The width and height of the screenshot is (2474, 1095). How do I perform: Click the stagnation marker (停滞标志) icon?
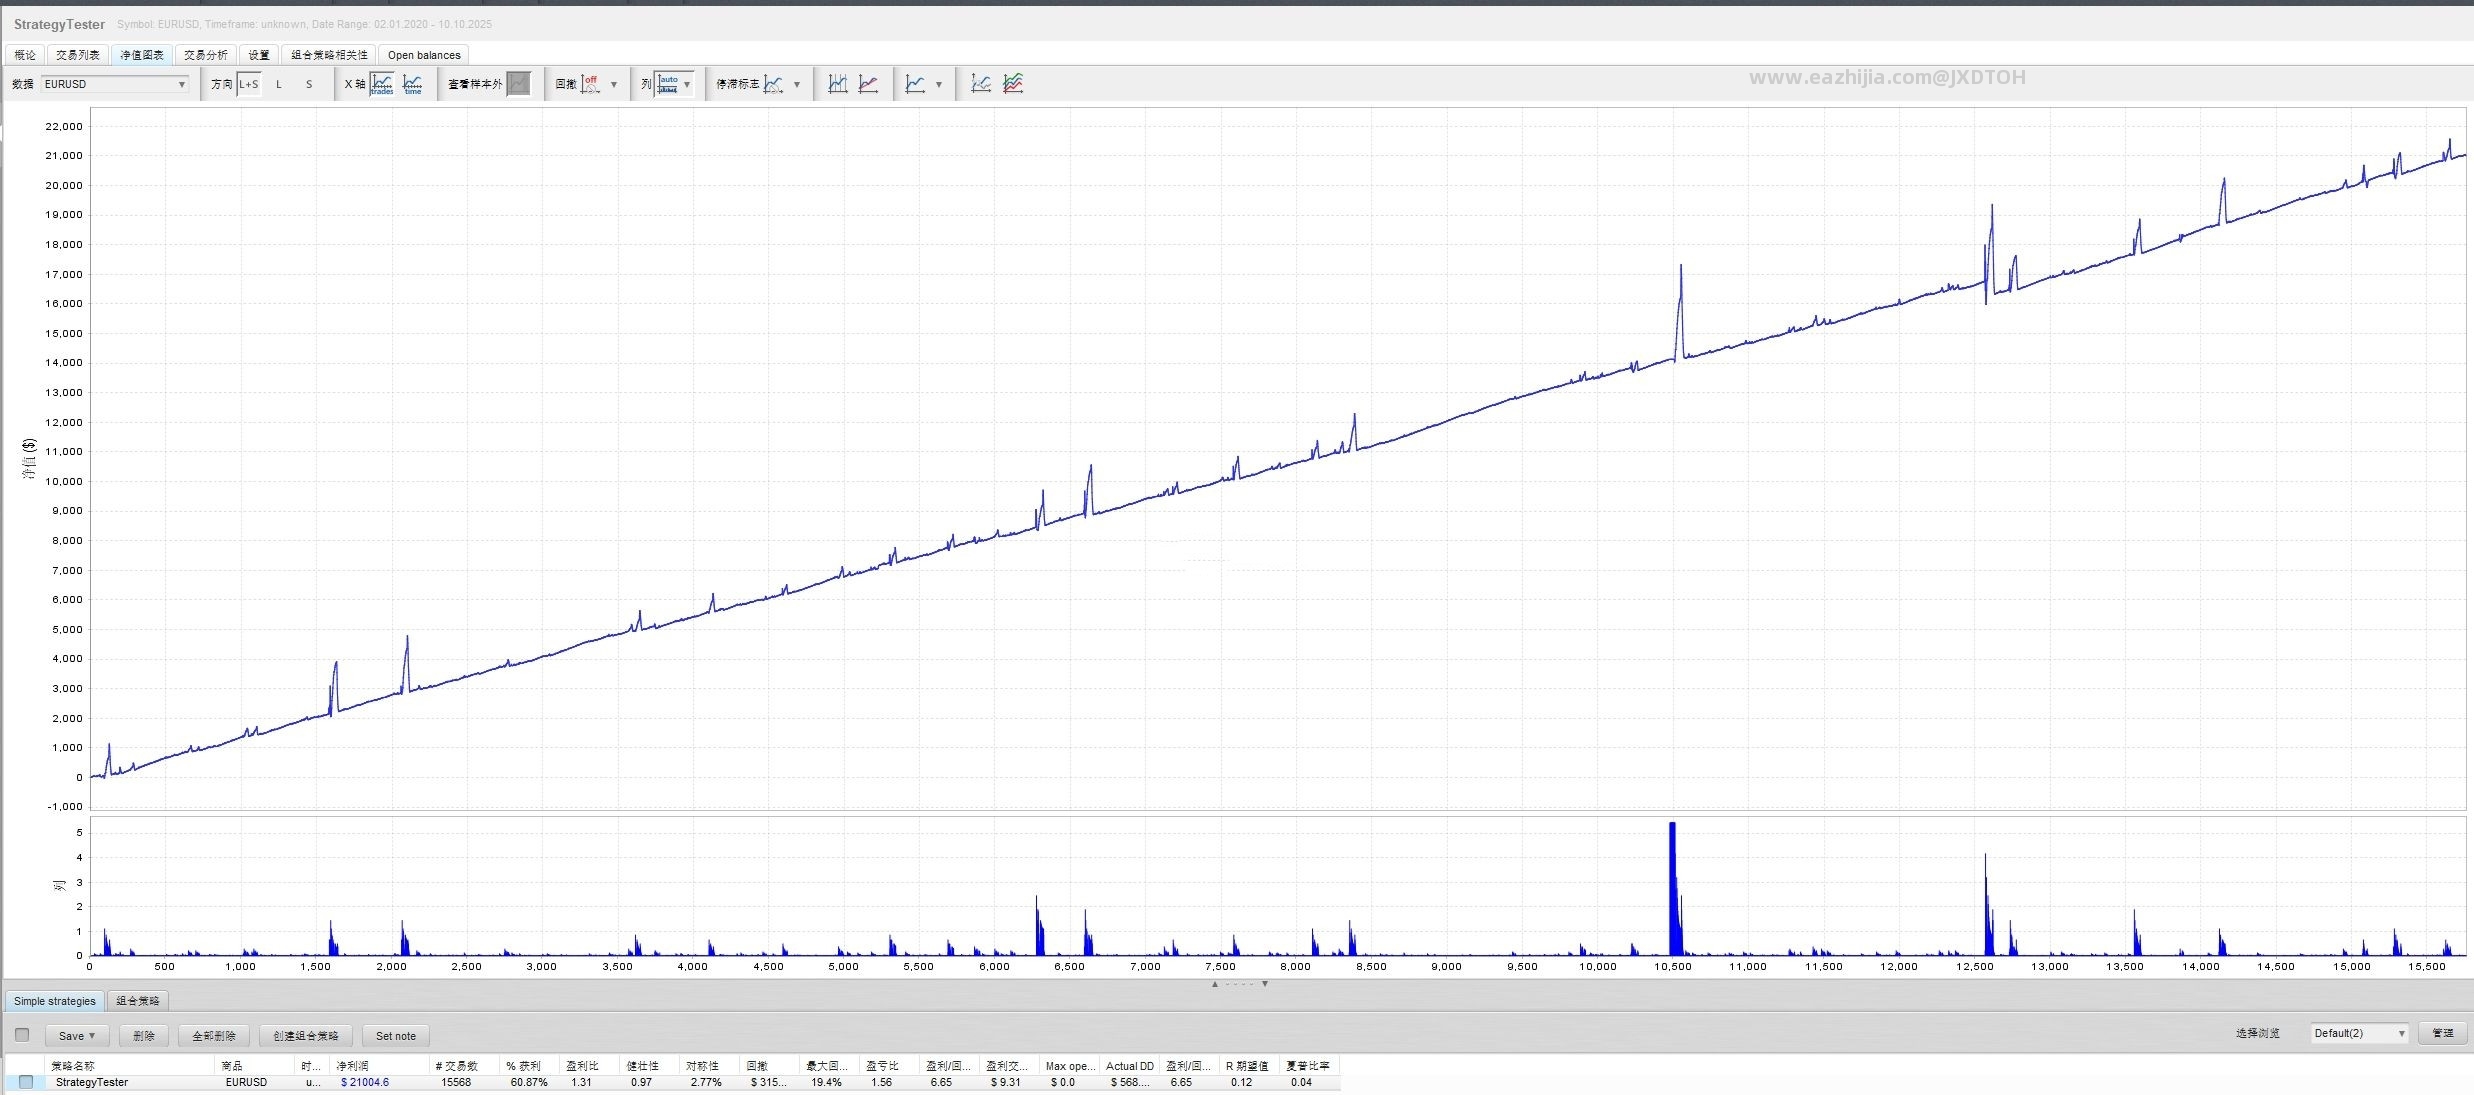coord(774,84)
